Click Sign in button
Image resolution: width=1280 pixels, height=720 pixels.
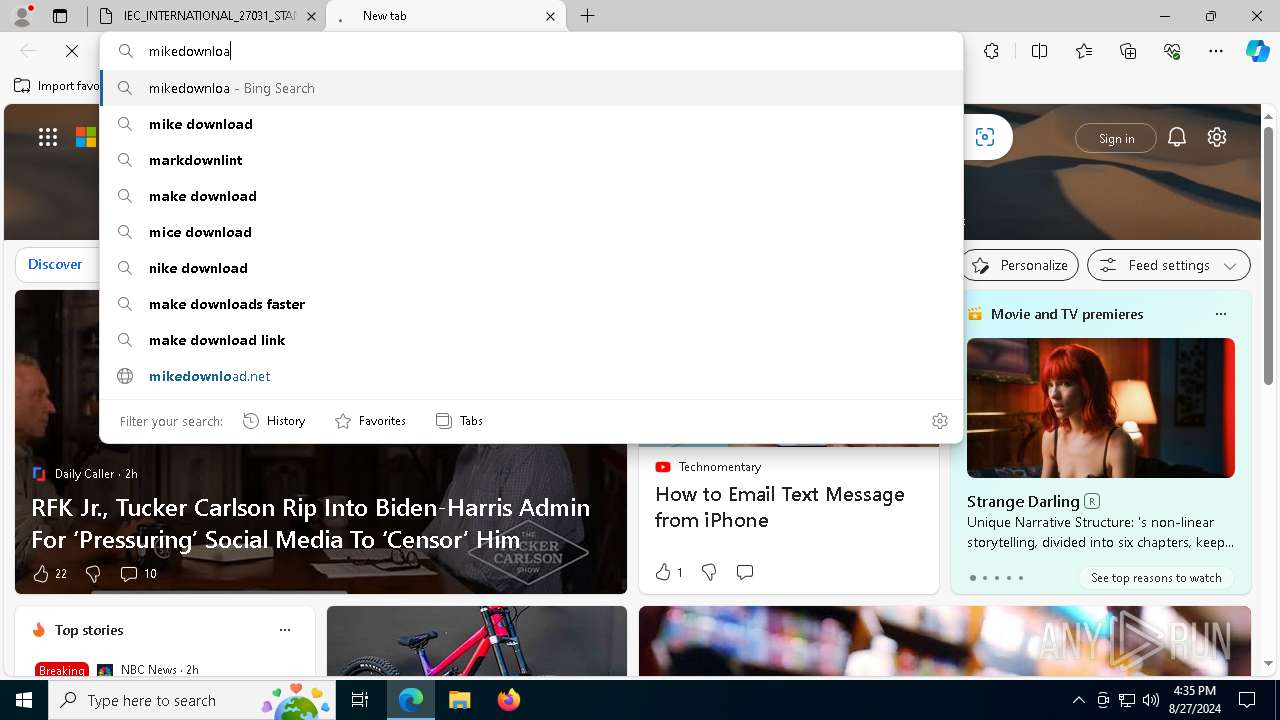[x=1116, y=138]
